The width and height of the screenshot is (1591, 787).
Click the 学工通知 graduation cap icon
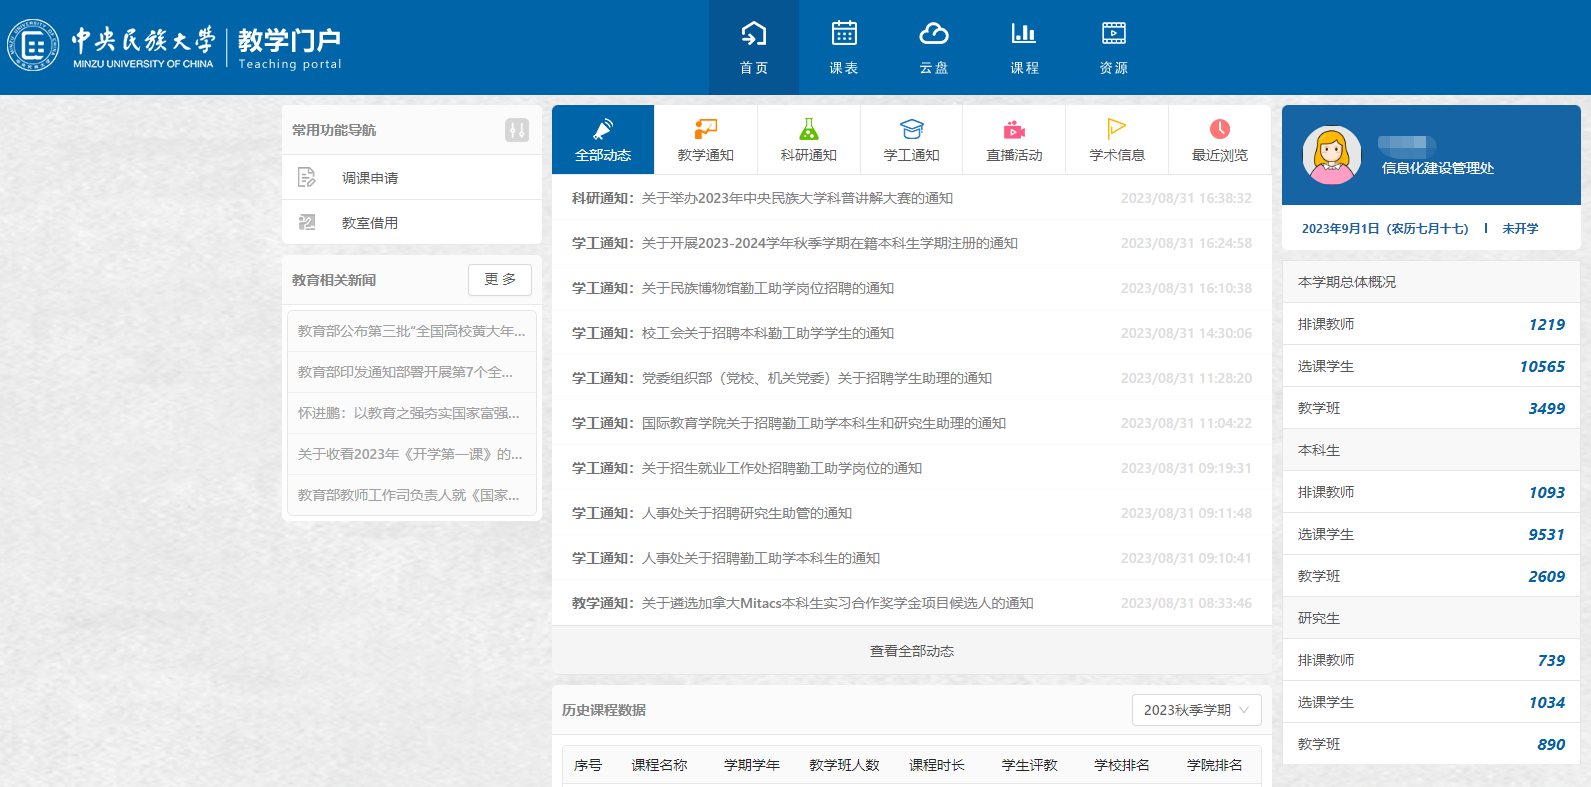pos(912,129)
